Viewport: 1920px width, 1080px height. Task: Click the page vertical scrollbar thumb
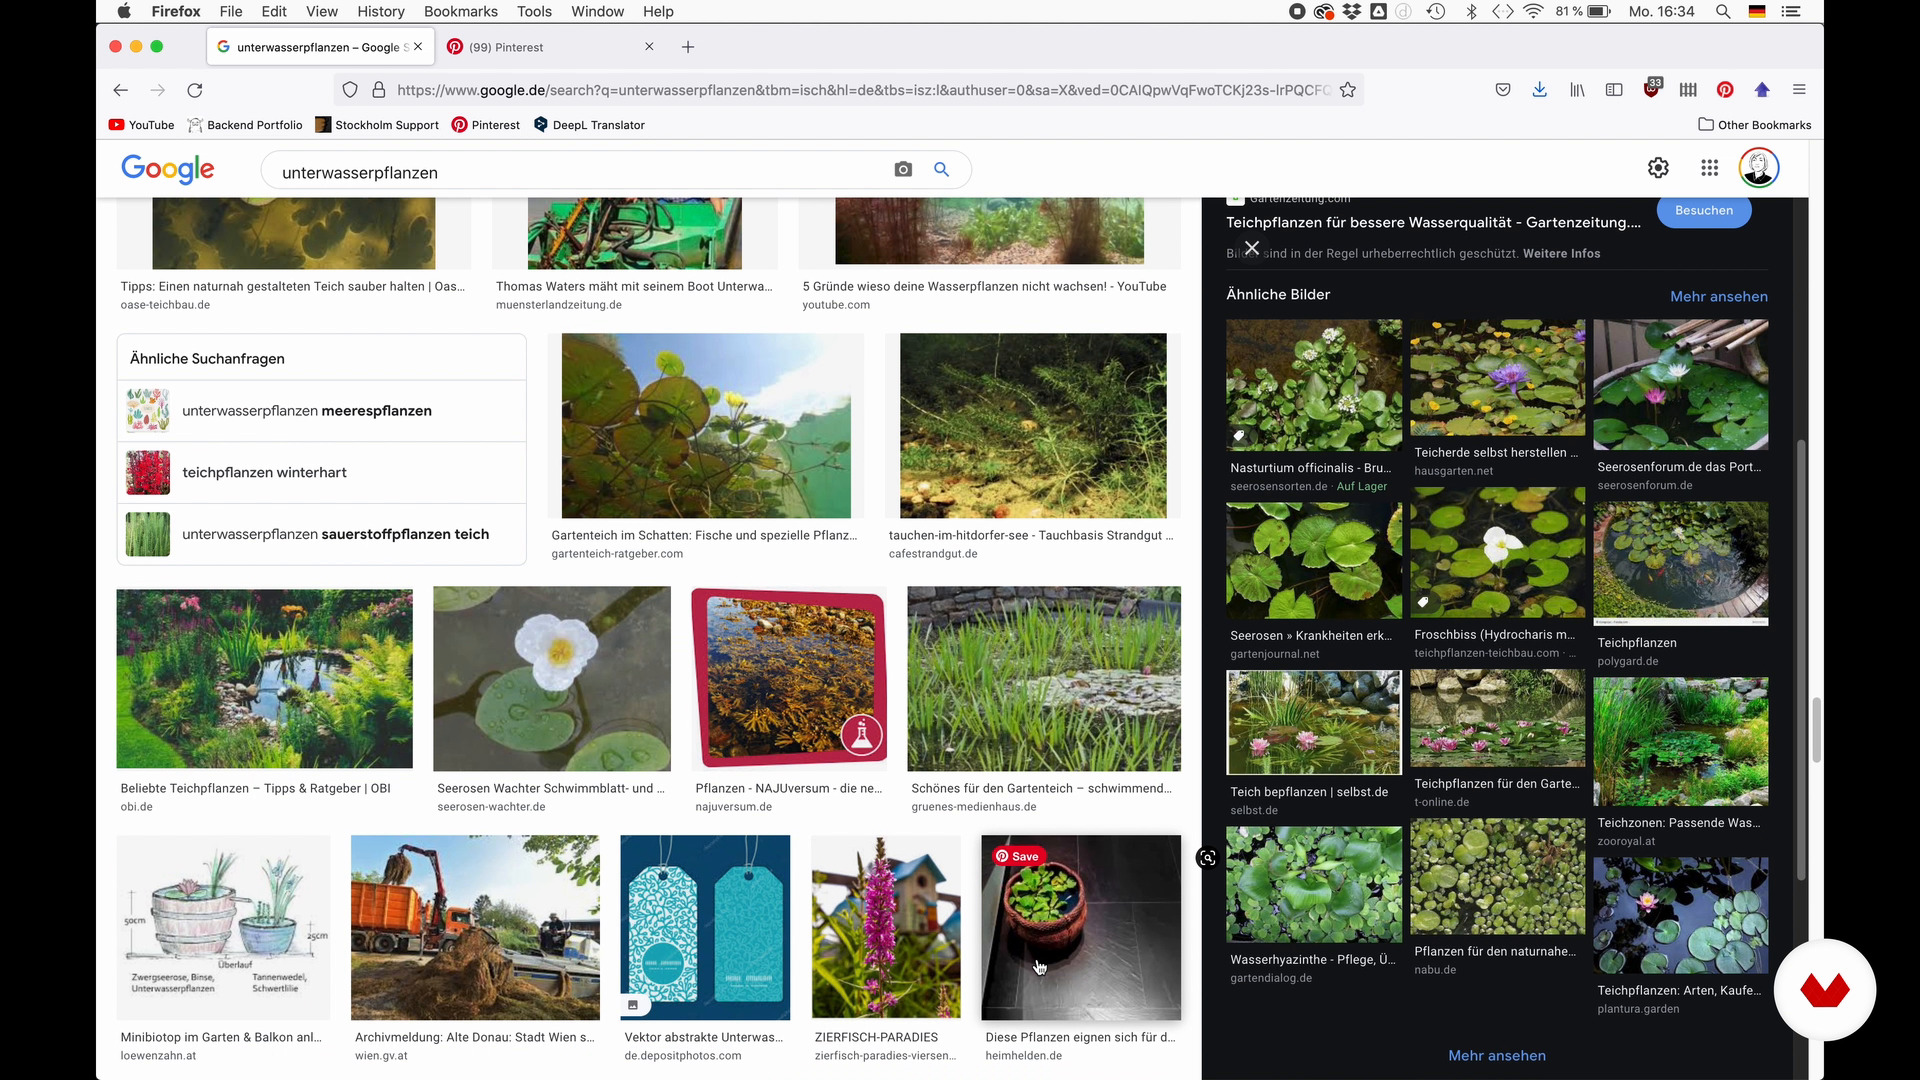tap(1816, 730)
